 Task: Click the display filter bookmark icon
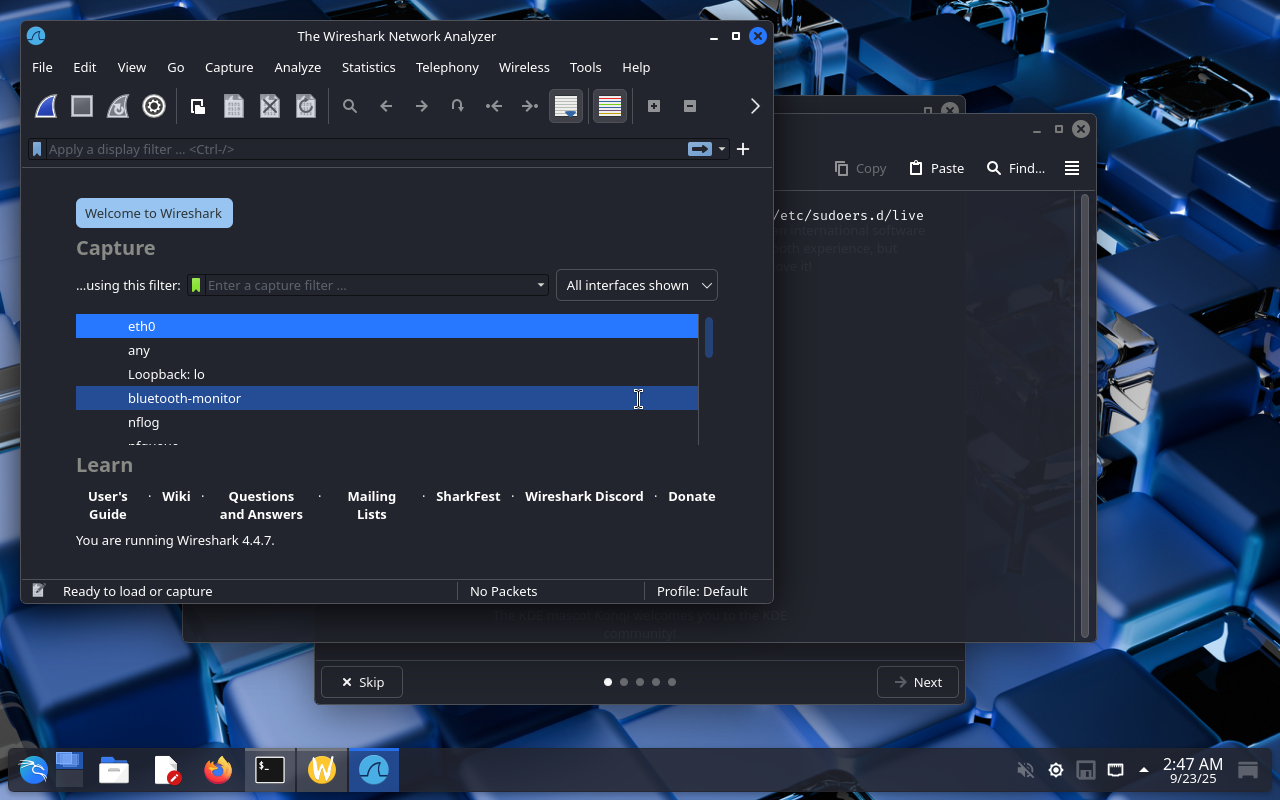(37, 149)
